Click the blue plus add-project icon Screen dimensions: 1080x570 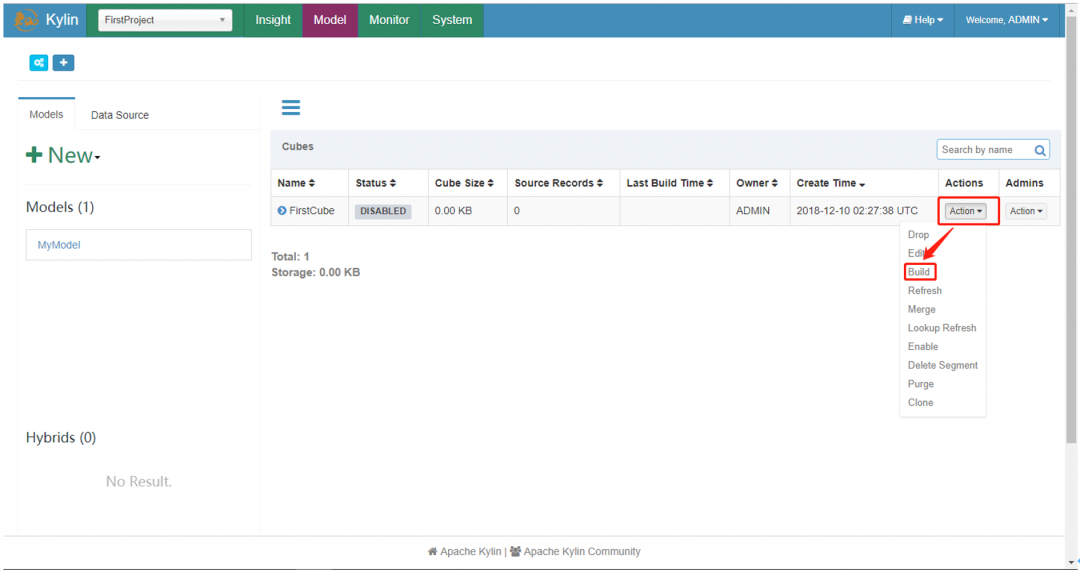click(x=63, y=63)
